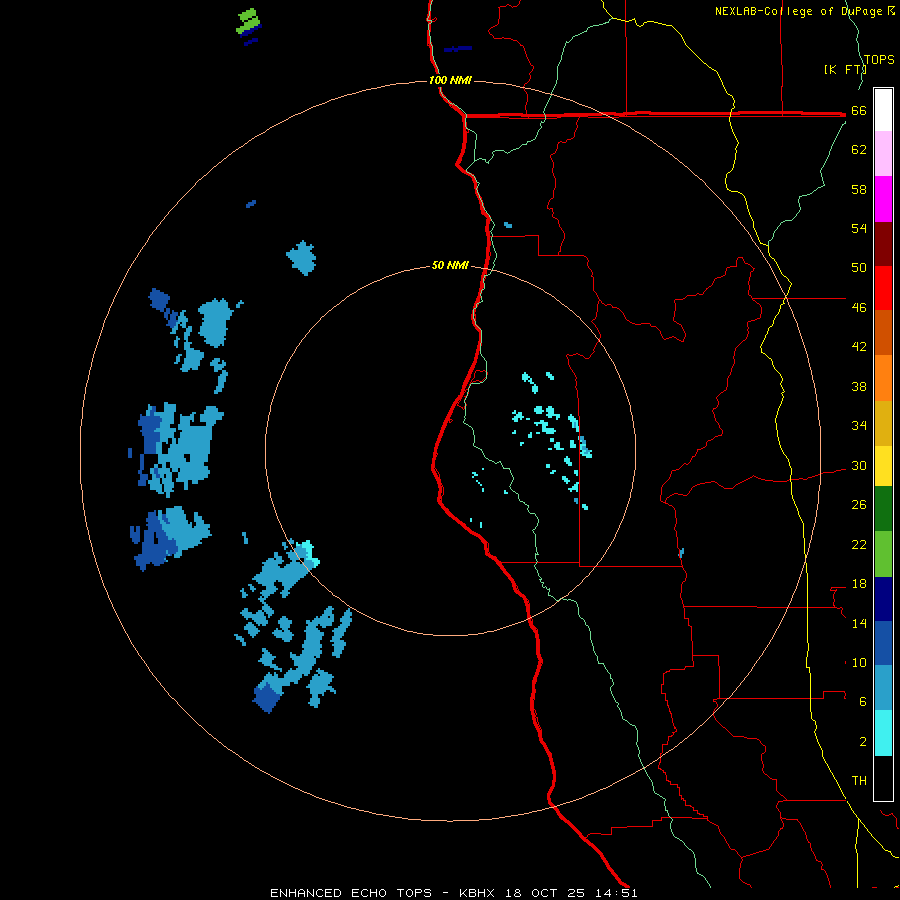The width and height of the screenshot is (900, 900).
Task: Click the TOPS legend title
Action: point(879,60)
